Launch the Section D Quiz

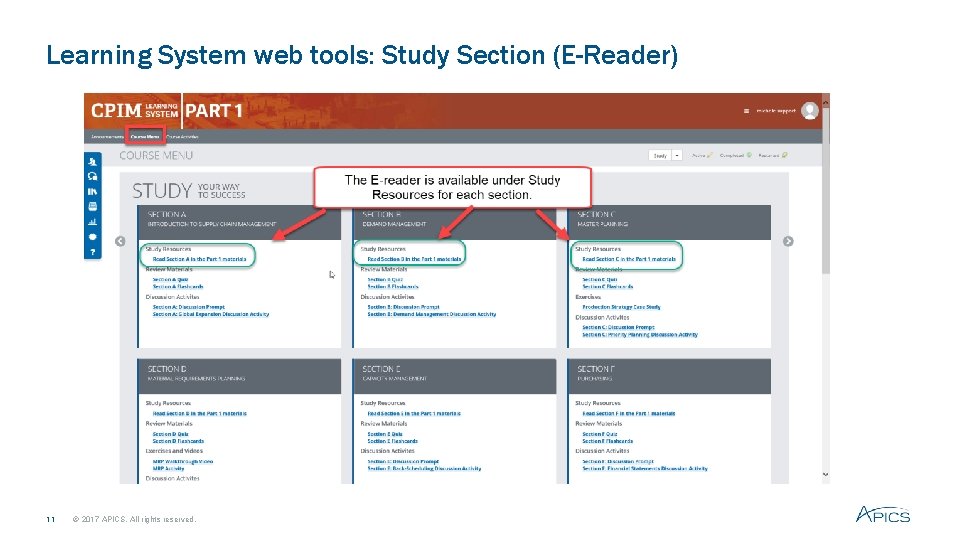tap(170, 433)
